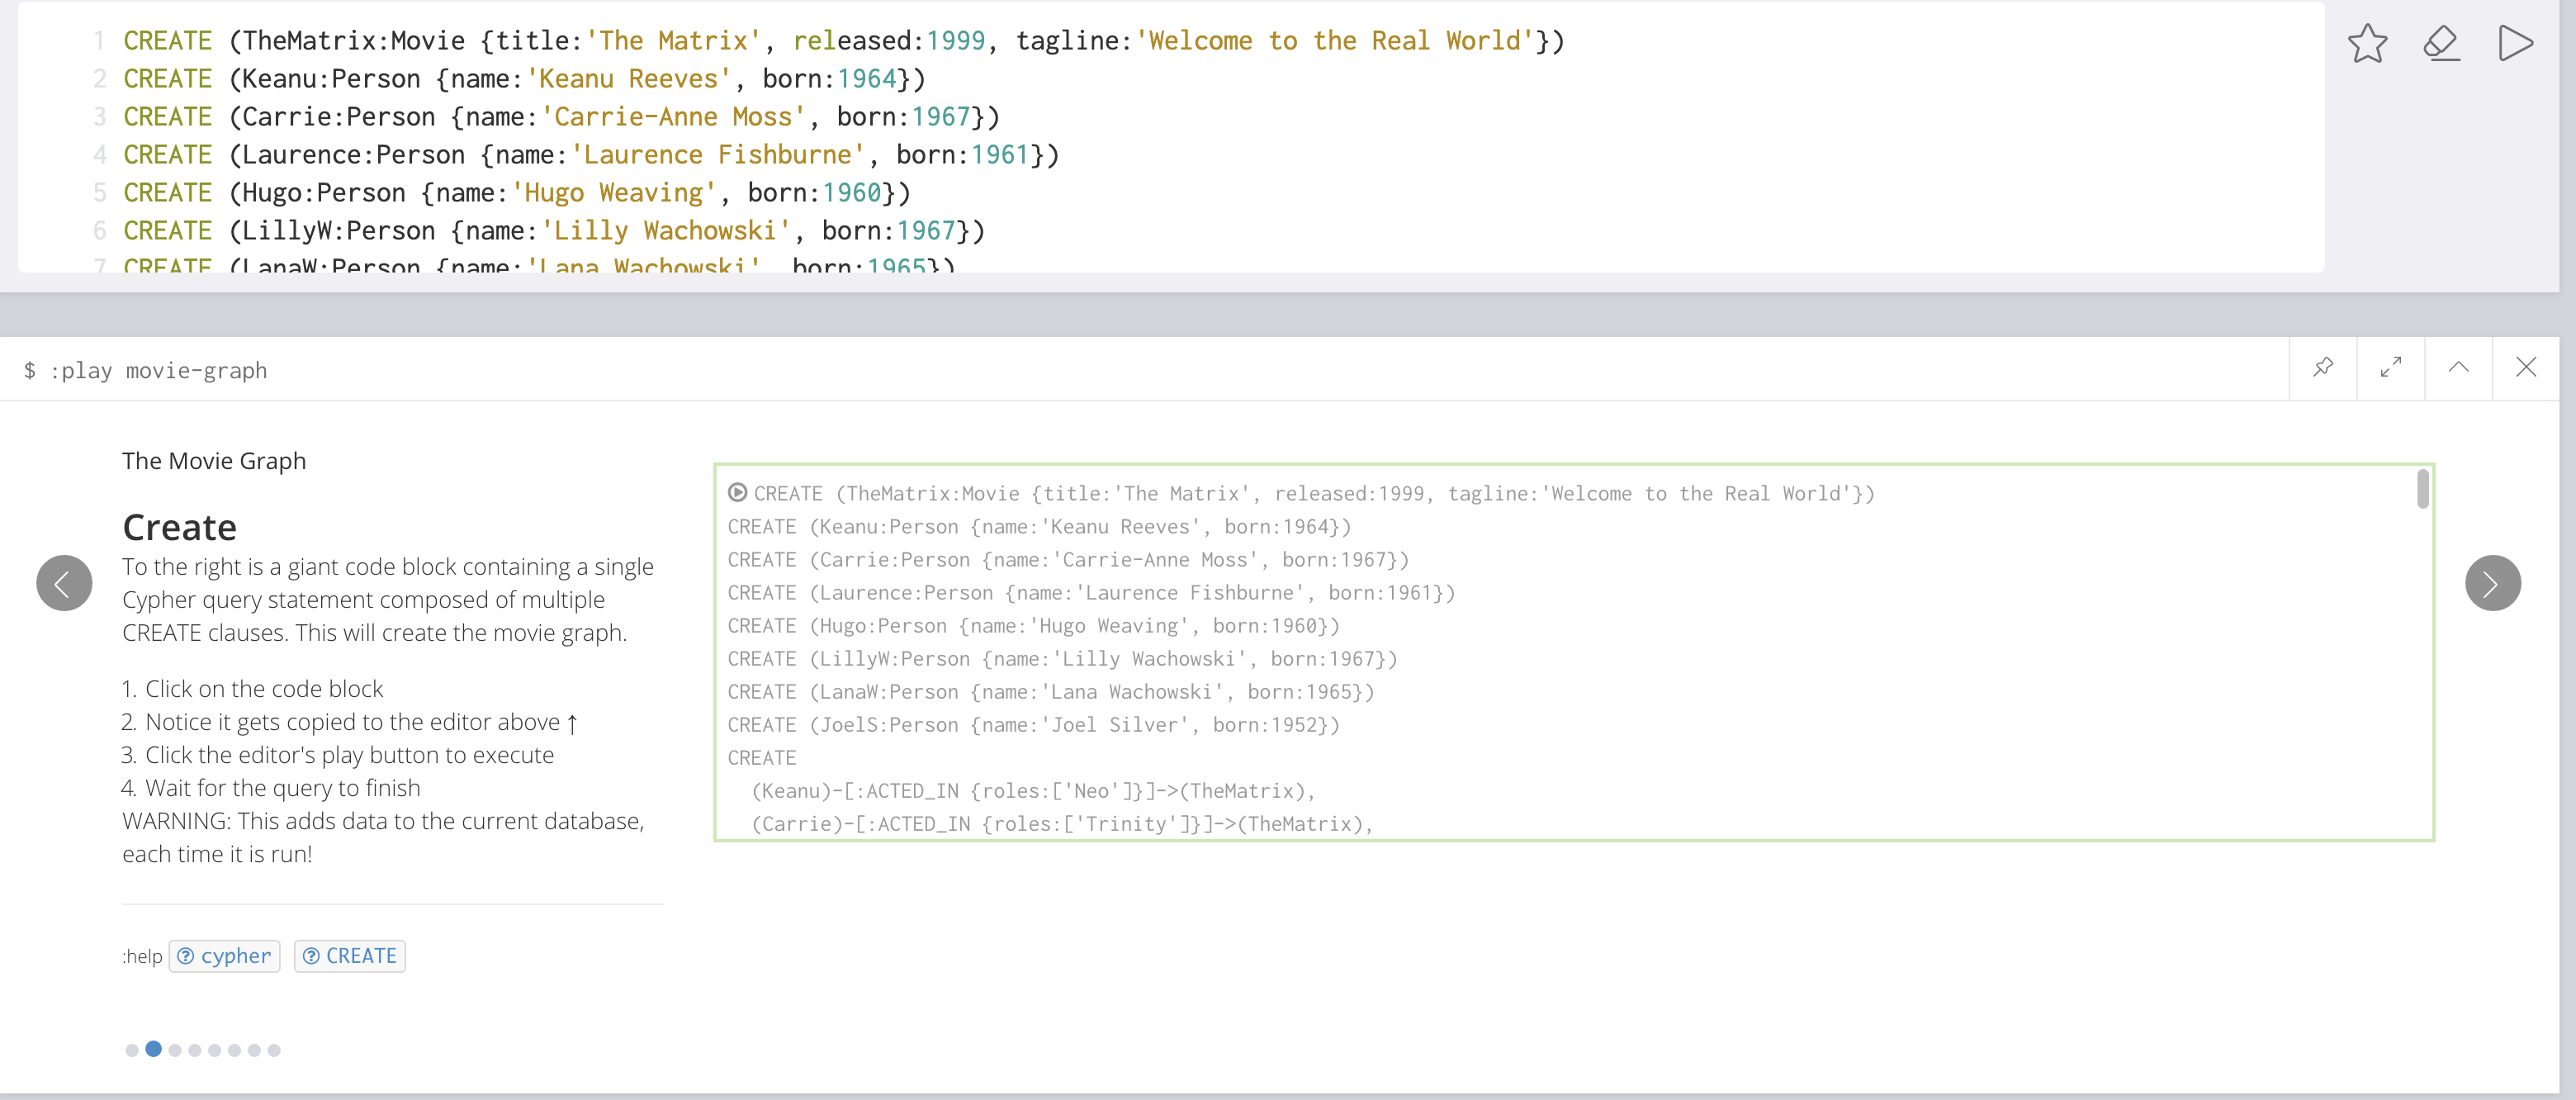Viewport: 2576px width, 1100px height.
Task: Save query as favorite with star icon
Action: pyautogui.click(x=2367, y=43)
